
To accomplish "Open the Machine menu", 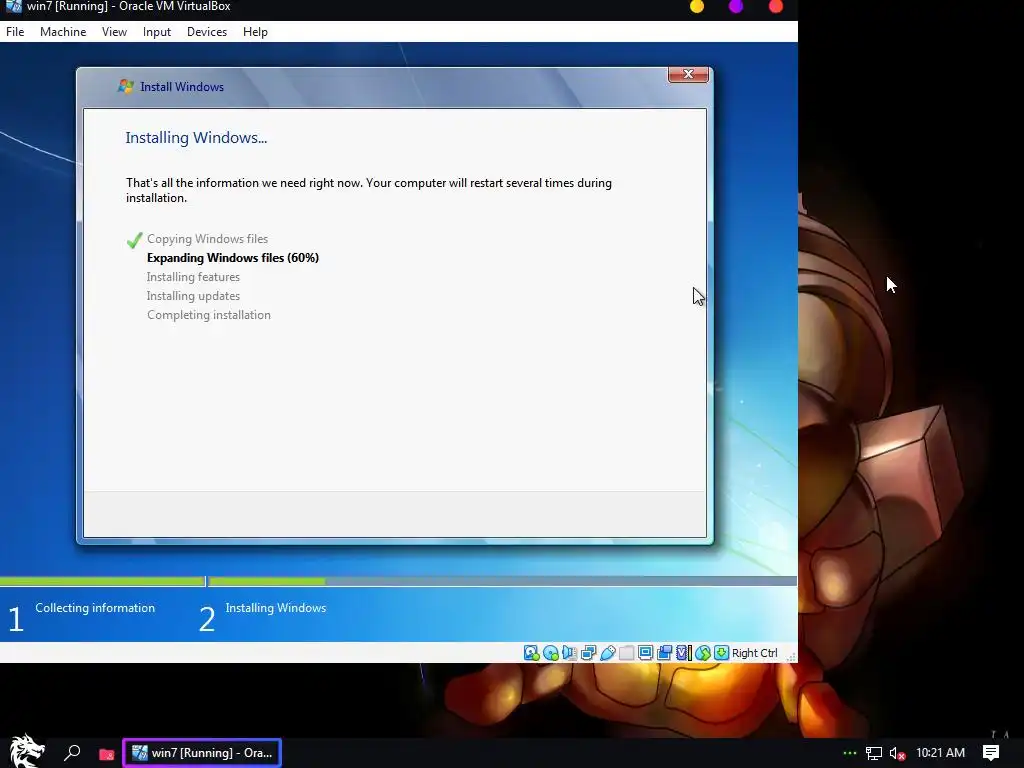I will click(x=63, y=31).
